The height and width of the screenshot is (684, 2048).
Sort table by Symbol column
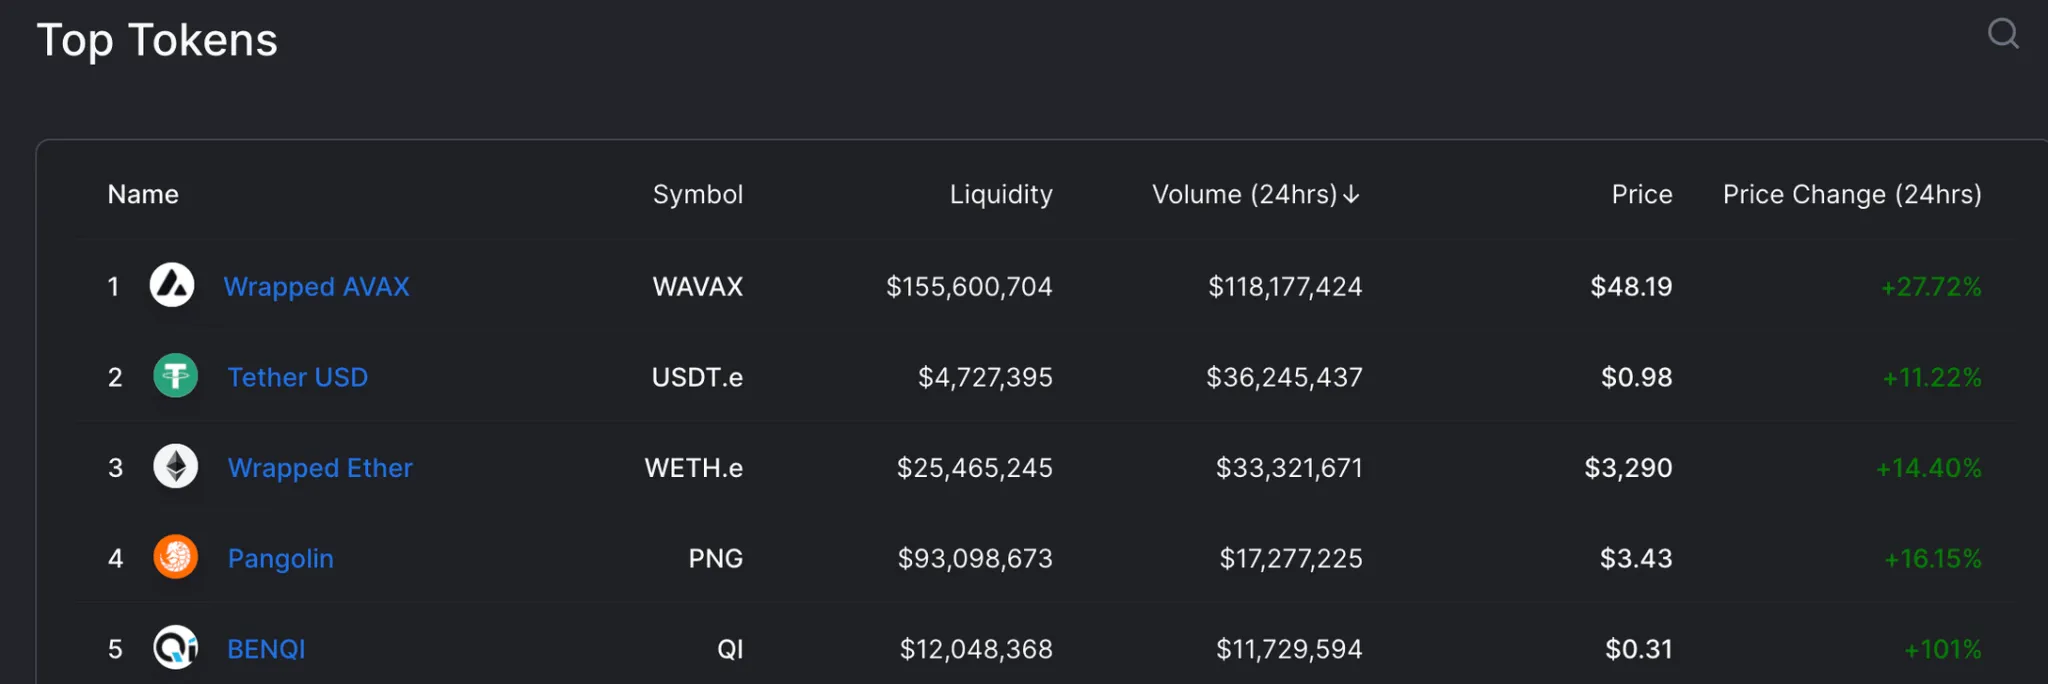coord(697,195)
